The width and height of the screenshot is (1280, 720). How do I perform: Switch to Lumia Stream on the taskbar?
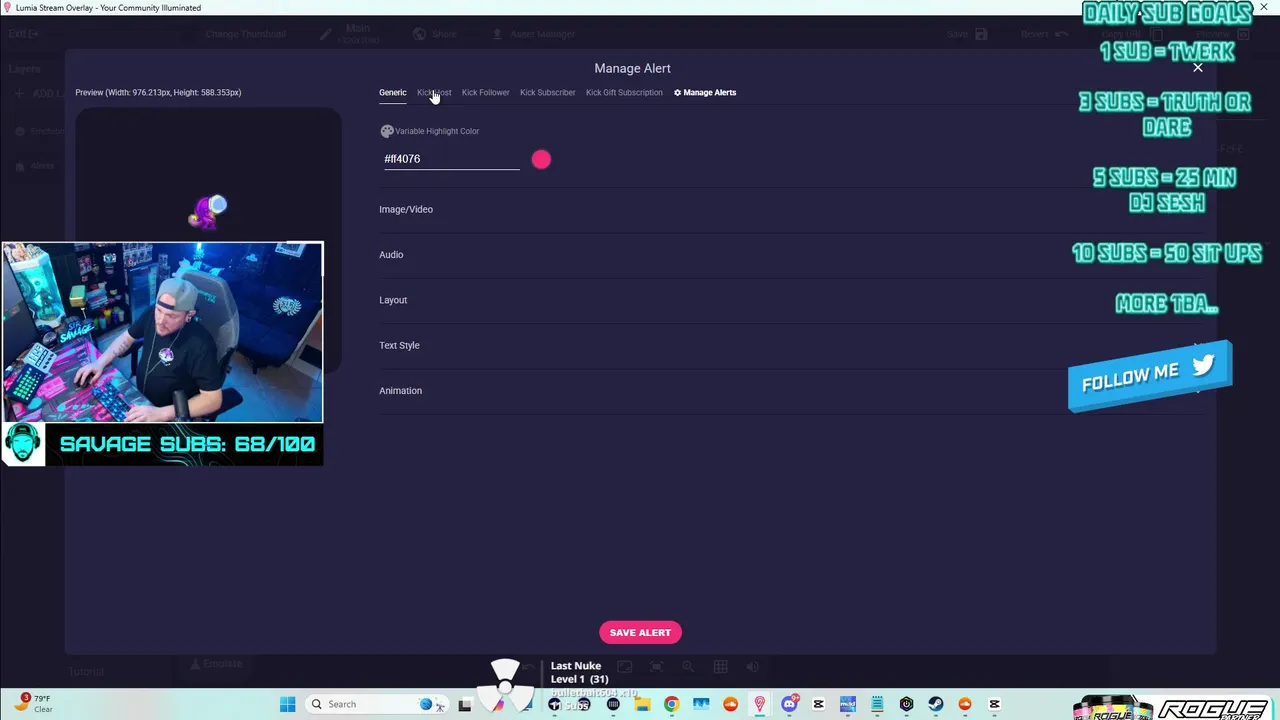click(x=760, y=704)
